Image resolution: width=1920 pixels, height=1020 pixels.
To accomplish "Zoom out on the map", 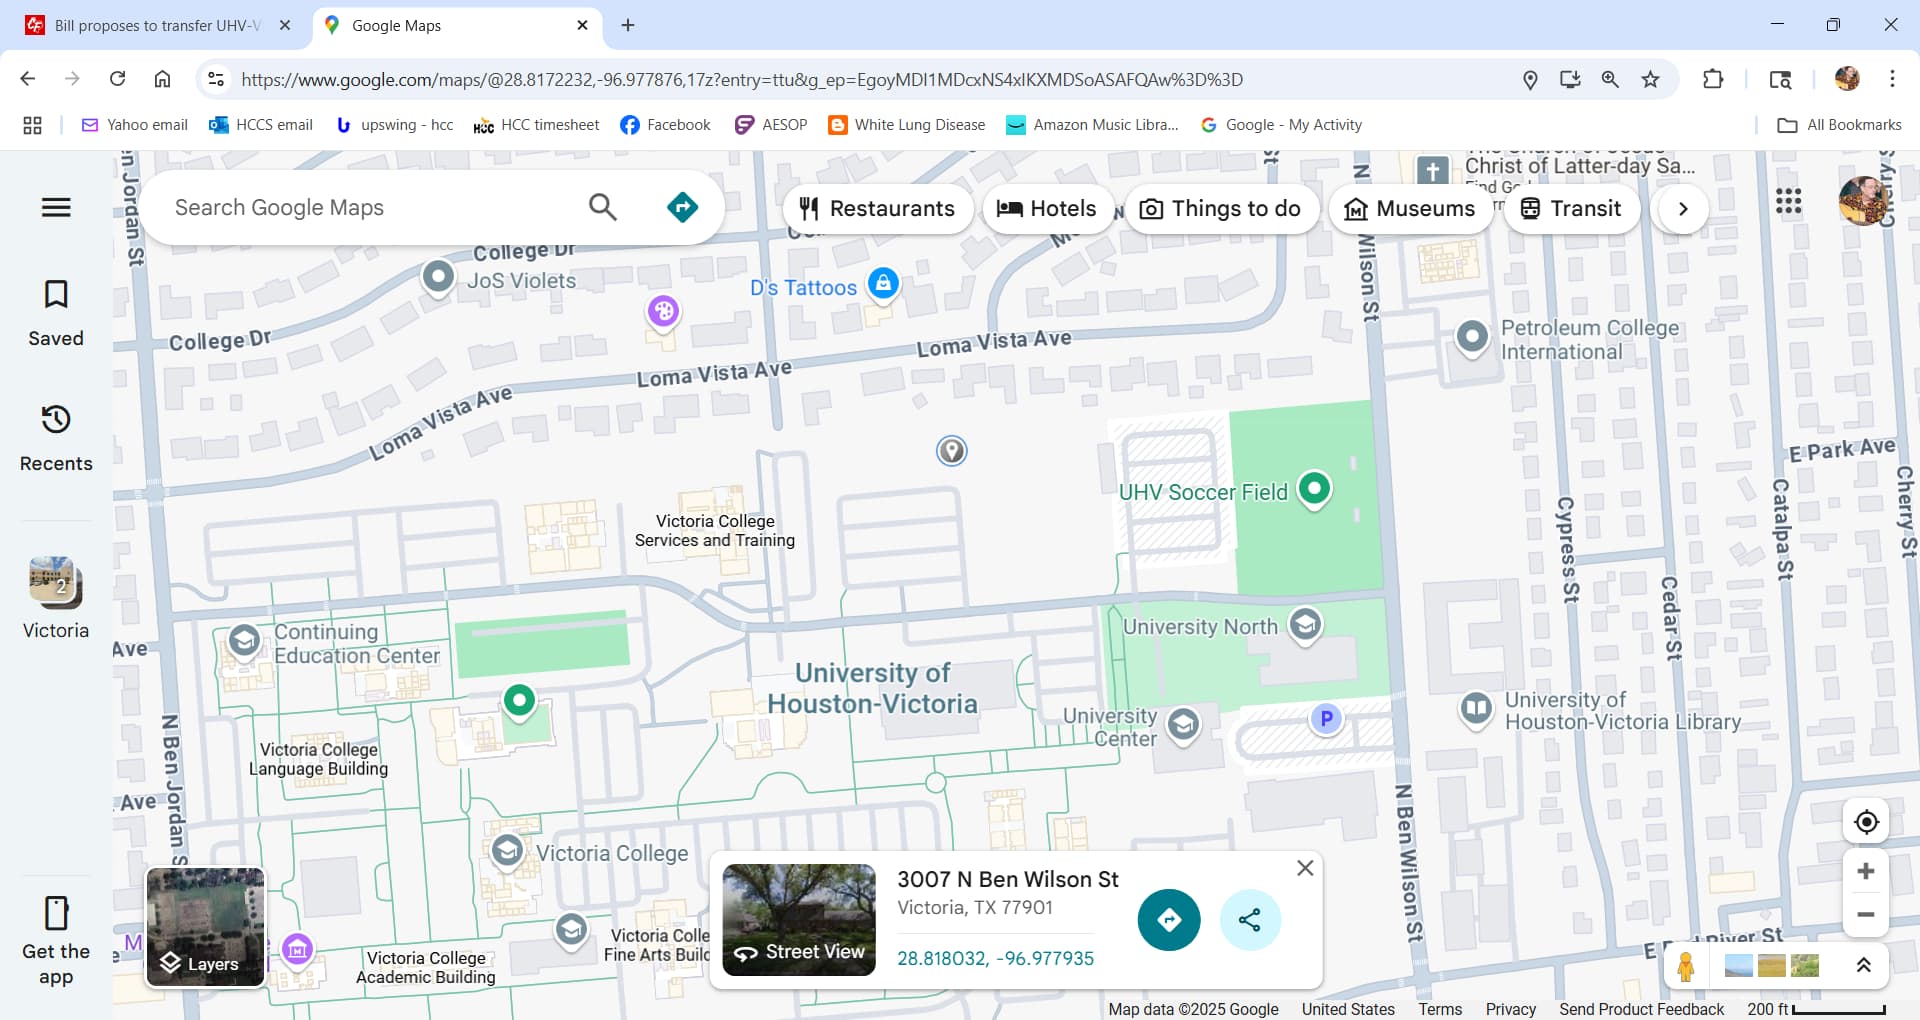I will pos(1866,914).
